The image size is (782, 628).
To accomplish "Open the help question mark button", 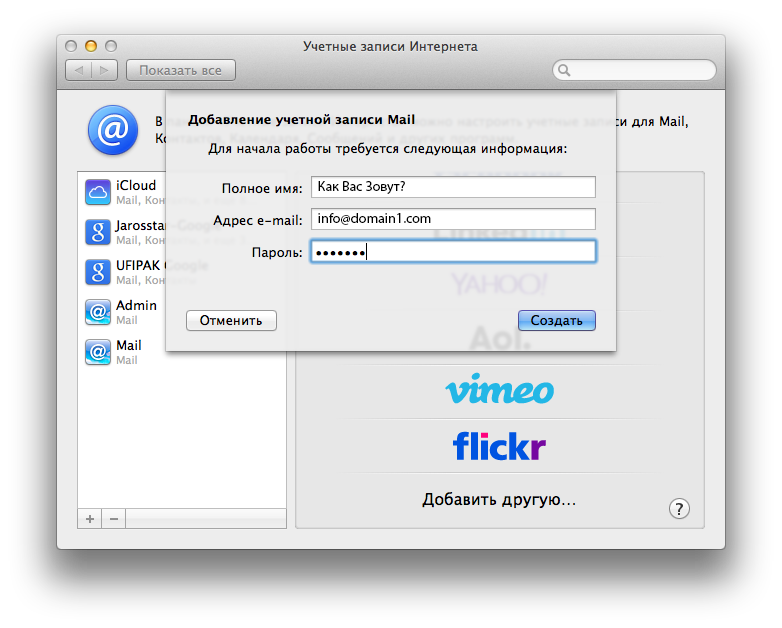I will 679,509.
